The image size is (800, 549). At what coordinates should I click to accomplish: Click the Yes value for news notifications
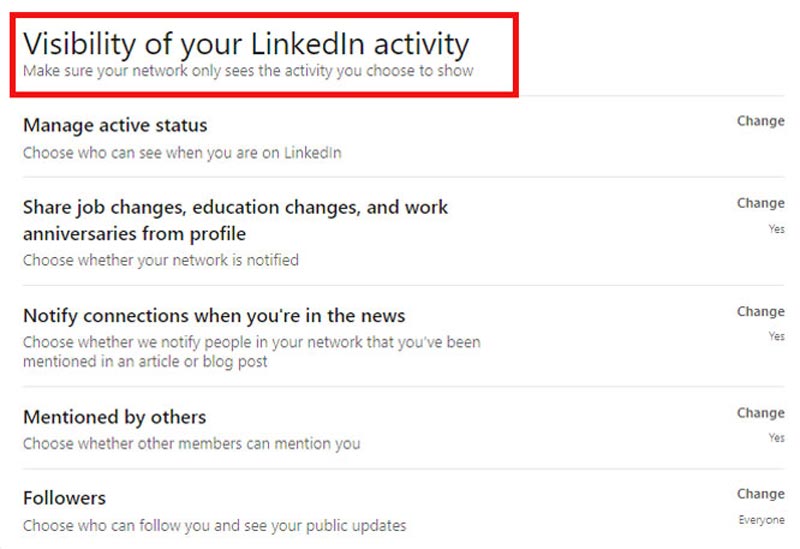(776, 337)
